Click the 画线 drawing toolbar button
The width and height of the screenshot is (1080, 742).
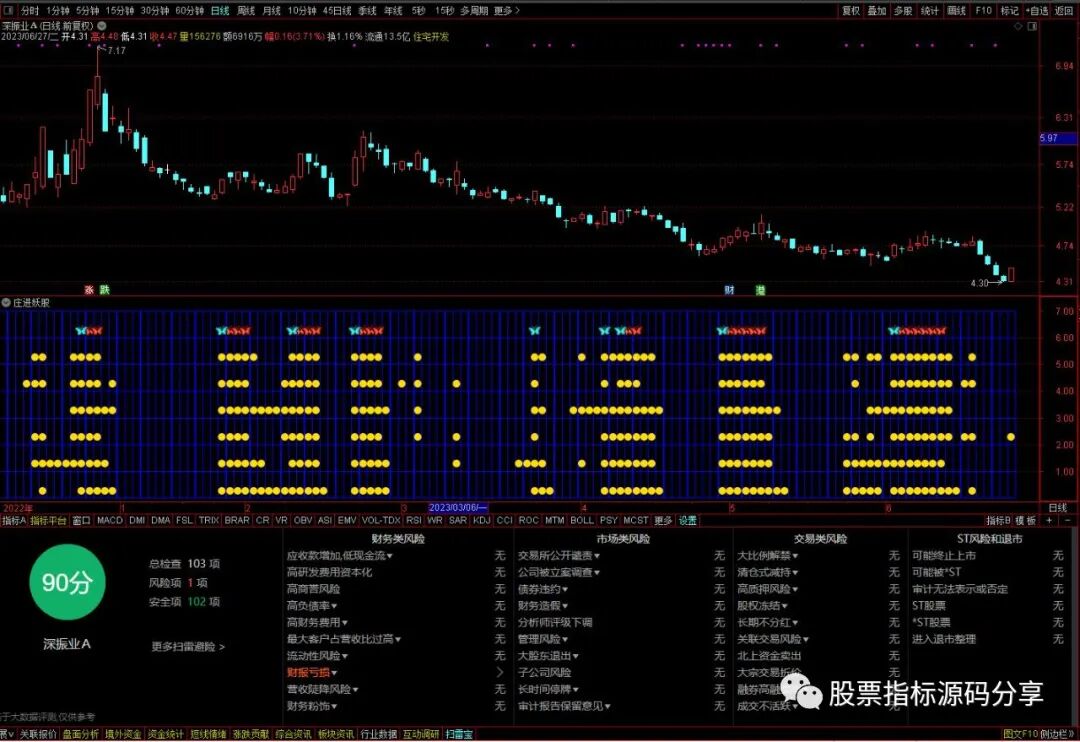(x=956, y=10)
